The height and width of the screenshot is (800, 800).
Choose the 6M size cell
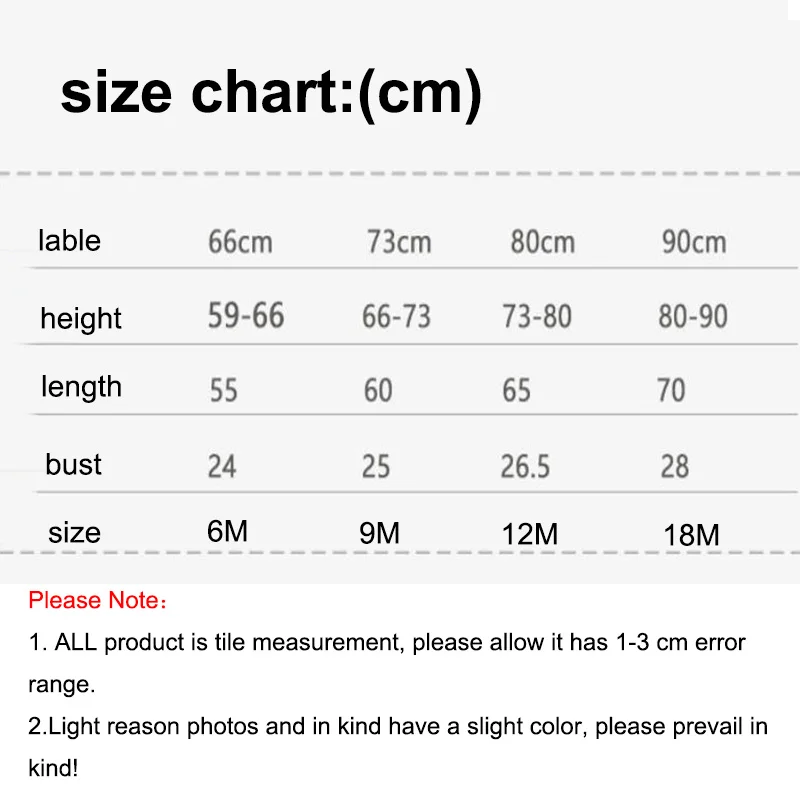pyautogui.click(x=227, y=531)
